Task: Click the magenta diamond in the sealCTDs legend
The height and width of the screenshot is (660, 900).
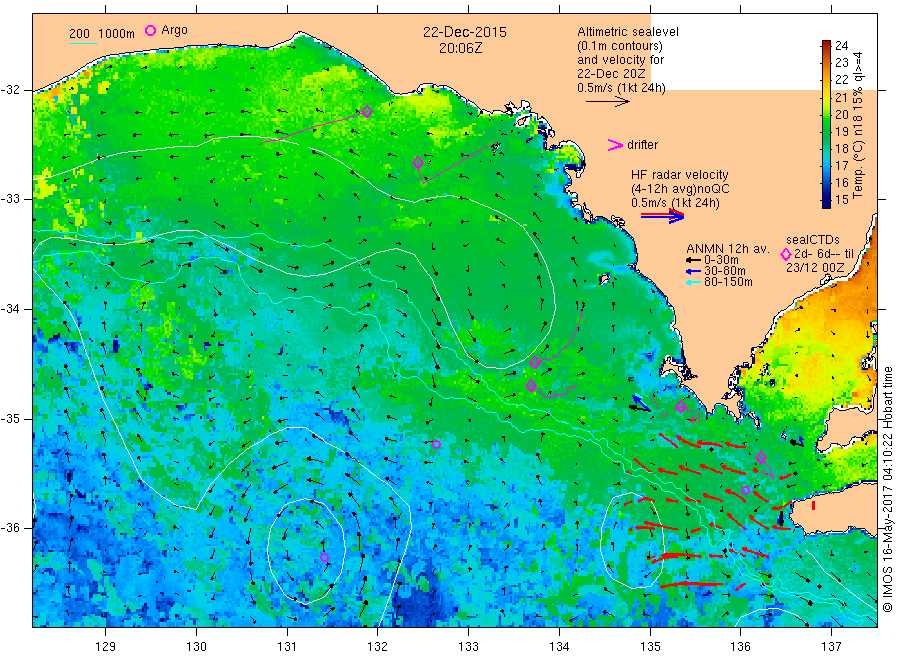Action: 786,254
